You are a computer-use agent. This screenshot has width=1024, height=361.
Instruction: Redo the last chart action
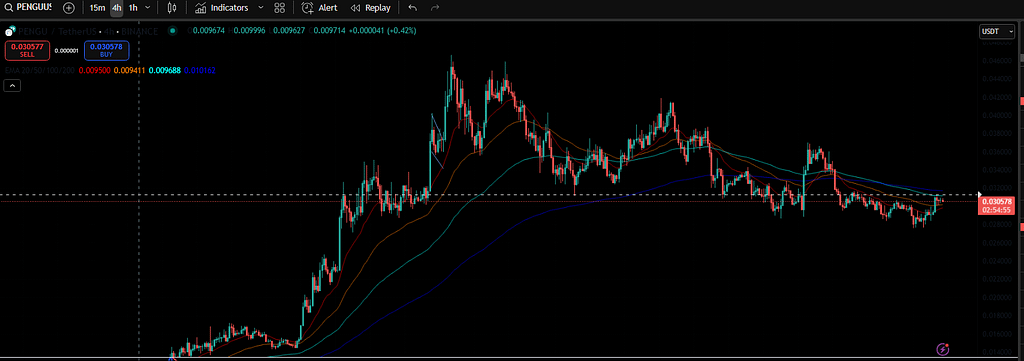pos(435,8)
